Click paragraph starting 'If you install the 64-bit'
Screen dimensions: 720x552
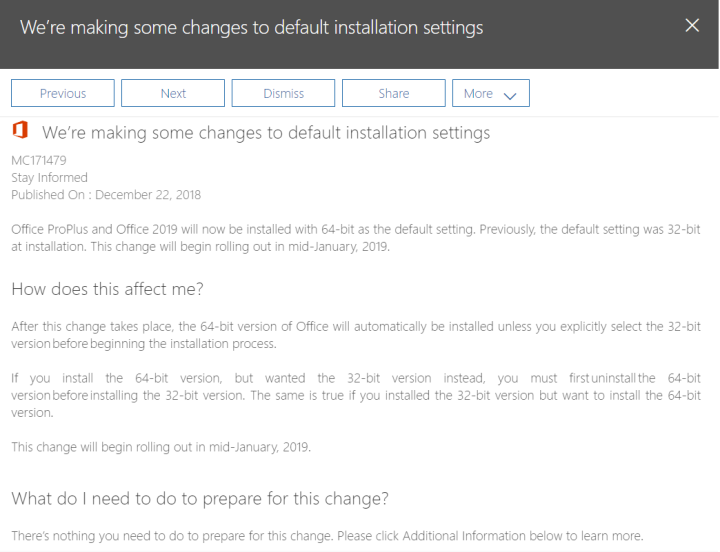pos(356,395)
